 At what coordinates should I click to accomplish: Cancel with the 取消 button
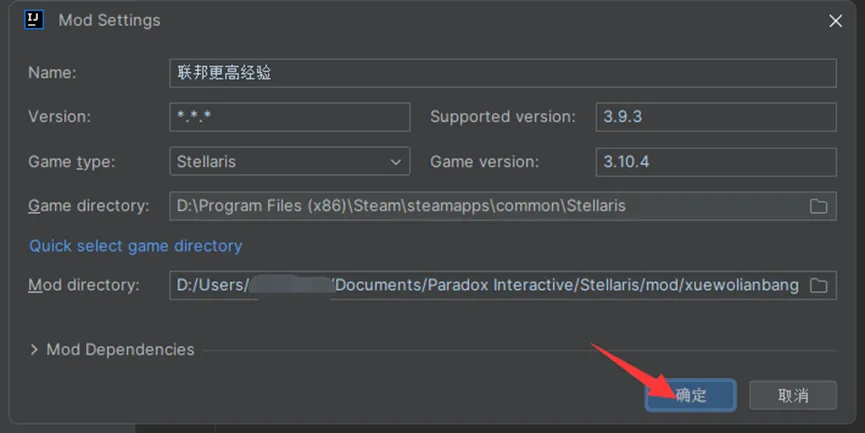793,395
